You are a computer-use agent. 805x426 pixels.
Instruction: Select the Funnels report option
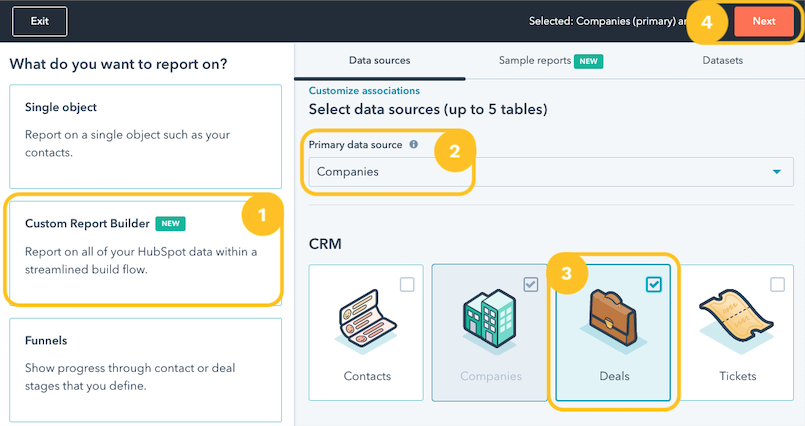click(145, 370)
